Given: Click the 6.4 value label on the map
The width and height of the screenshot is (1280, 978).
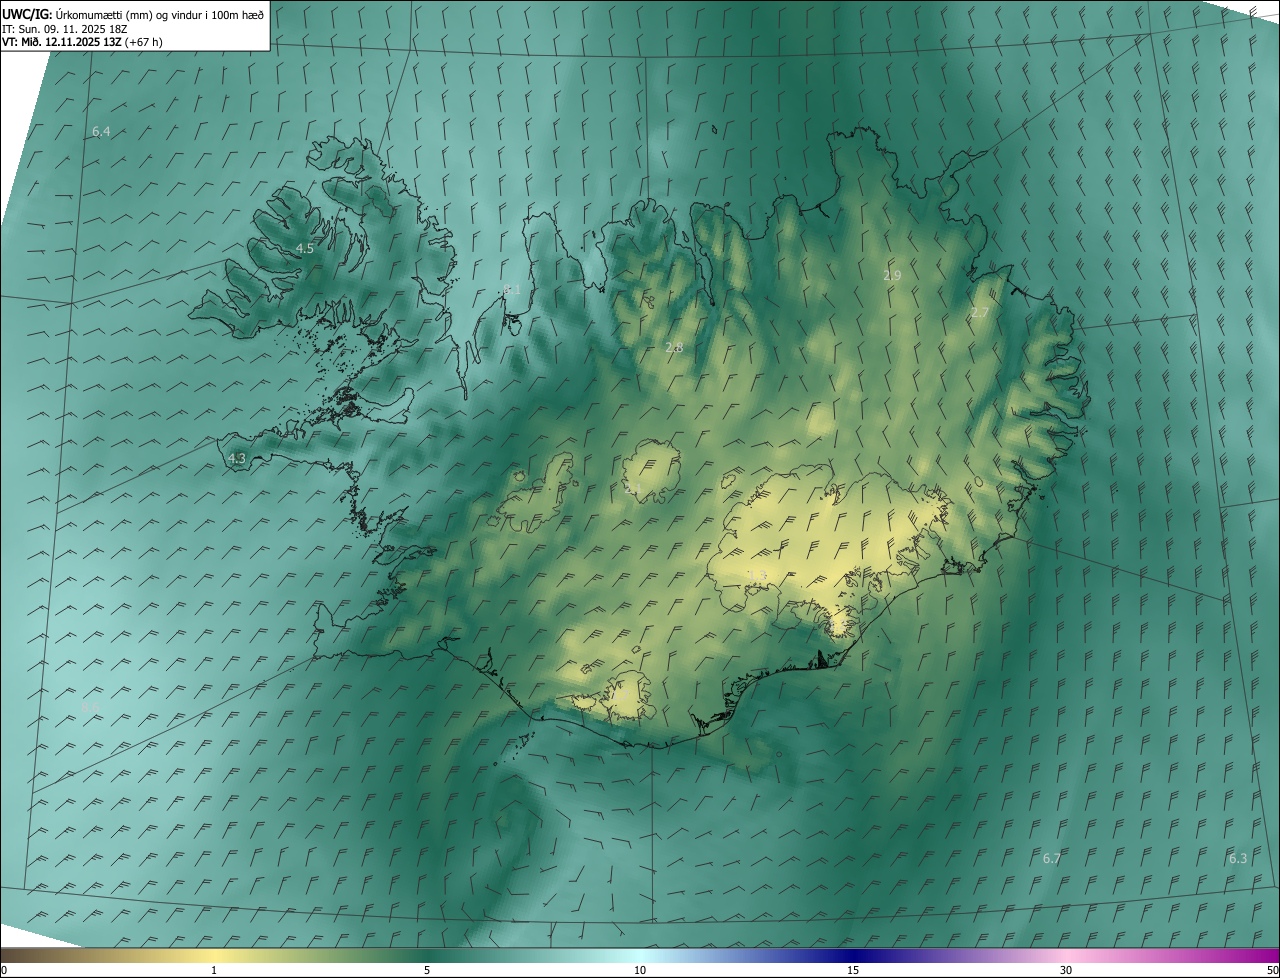Looking at the screenshot, I should [x=101, y=132].
